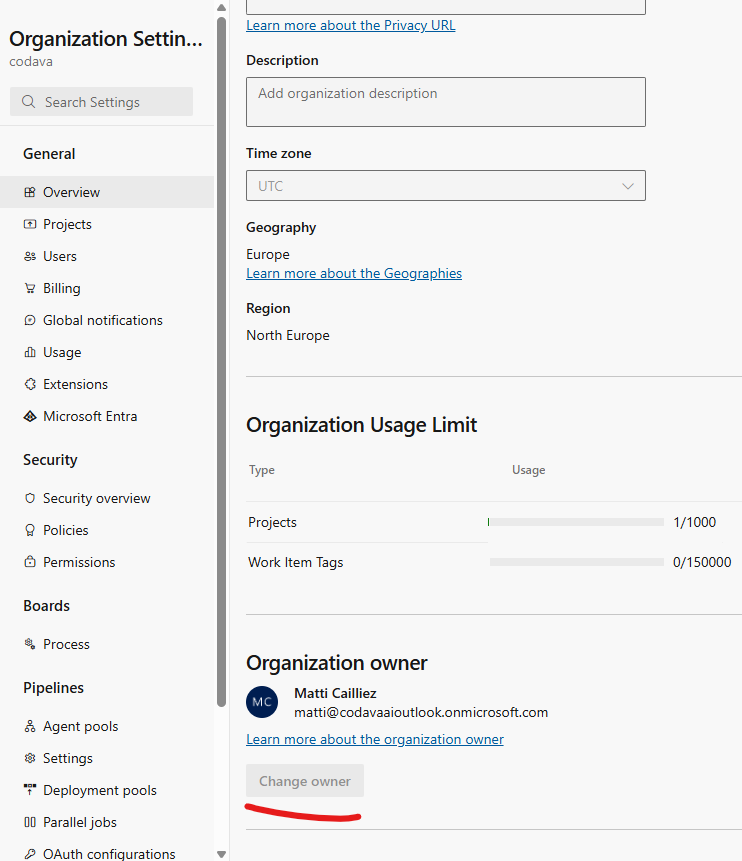This screenshot has width=742, height=861.
Task: Click the Search Settings input field
Action: (x=101, y=102)
